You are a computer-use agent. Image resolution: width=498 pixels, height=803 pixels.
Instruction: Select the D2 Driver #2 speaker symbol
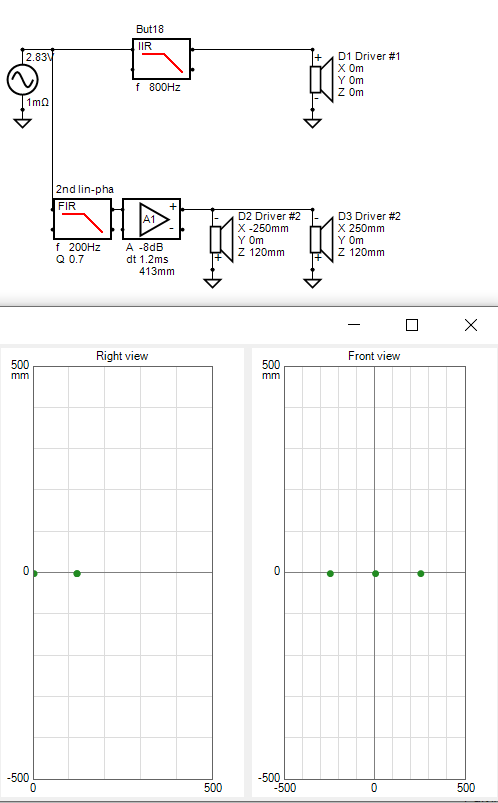click(221, 239)
